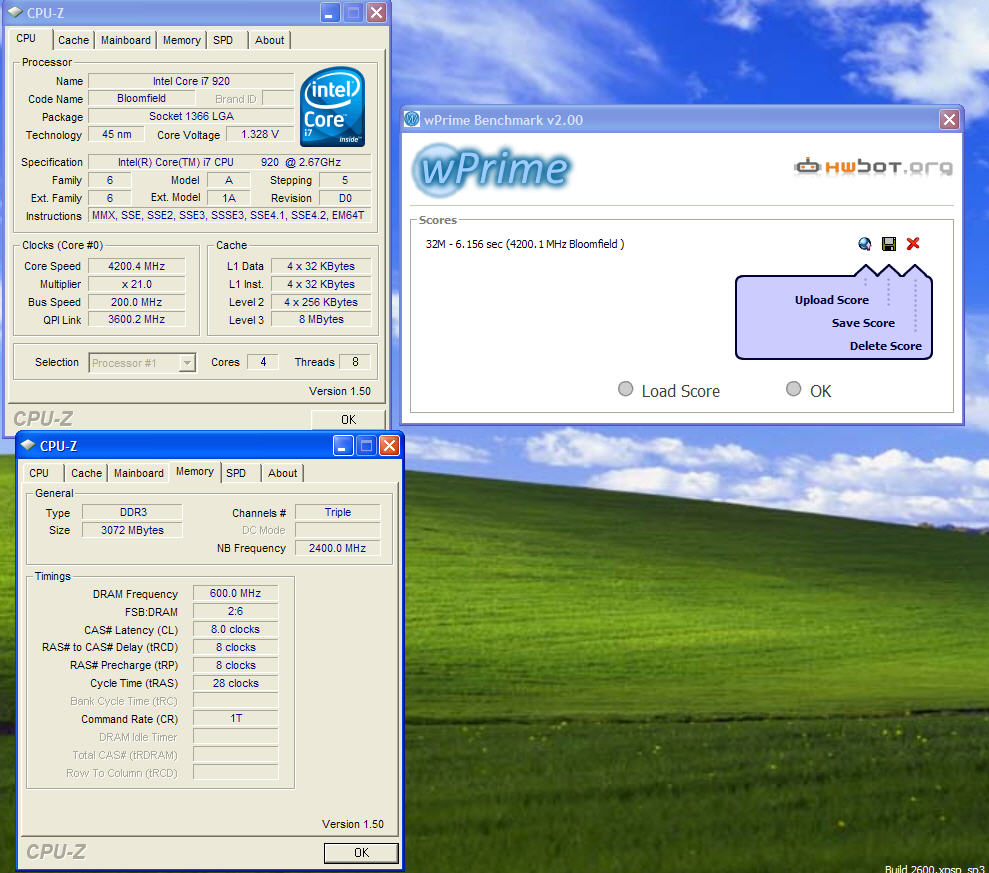The width and height of the screenshot is (989, 873).
Task: Click the Package value Socket 1366 LGA
Action: [191, 116]
